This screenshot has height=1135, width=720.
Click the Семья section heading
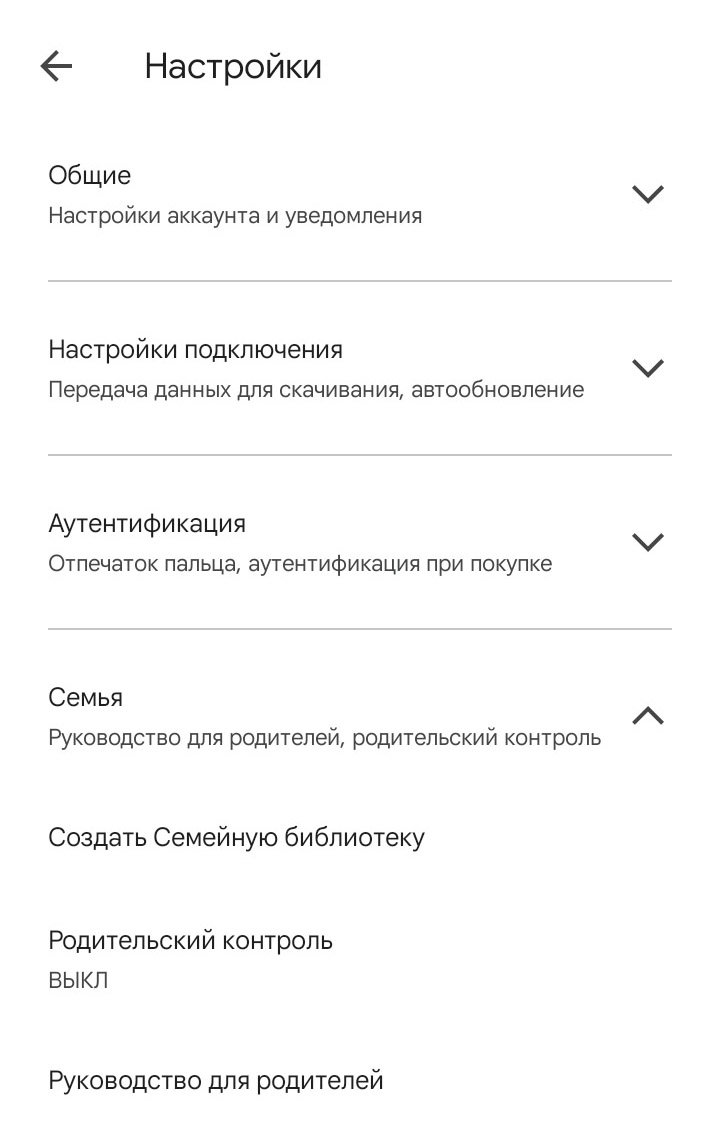point(85,697)
